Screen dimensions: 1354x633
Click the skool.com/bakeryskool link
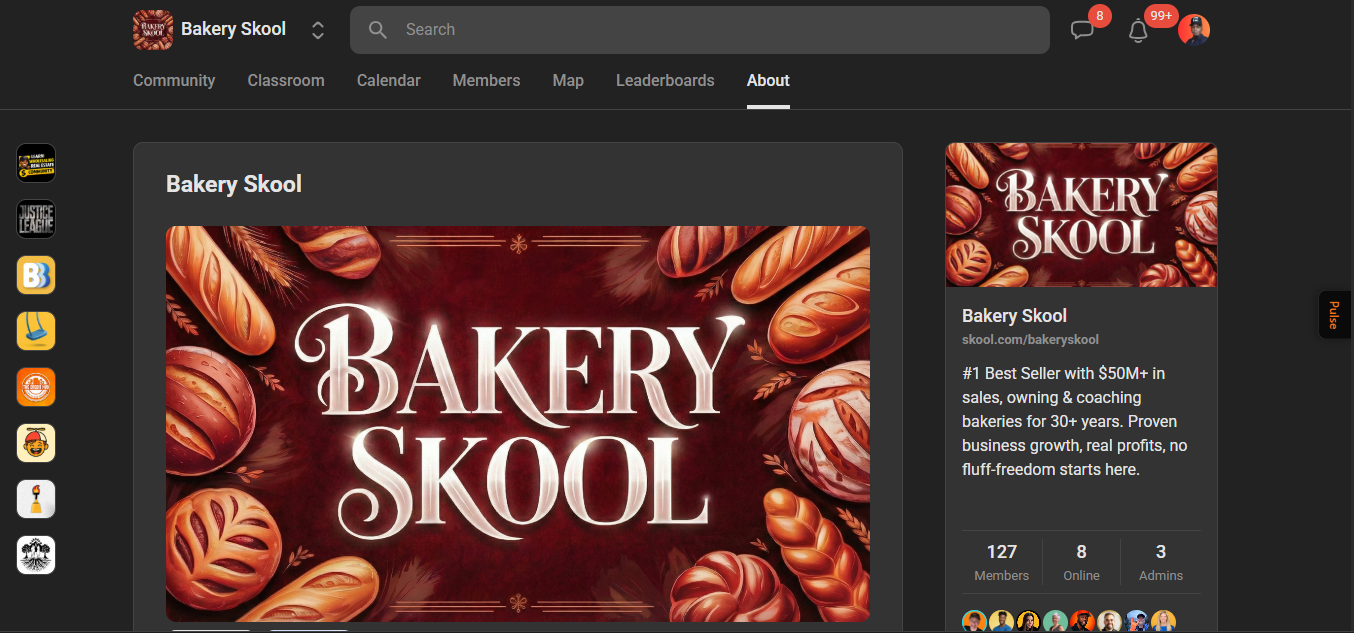[1030, 340]
